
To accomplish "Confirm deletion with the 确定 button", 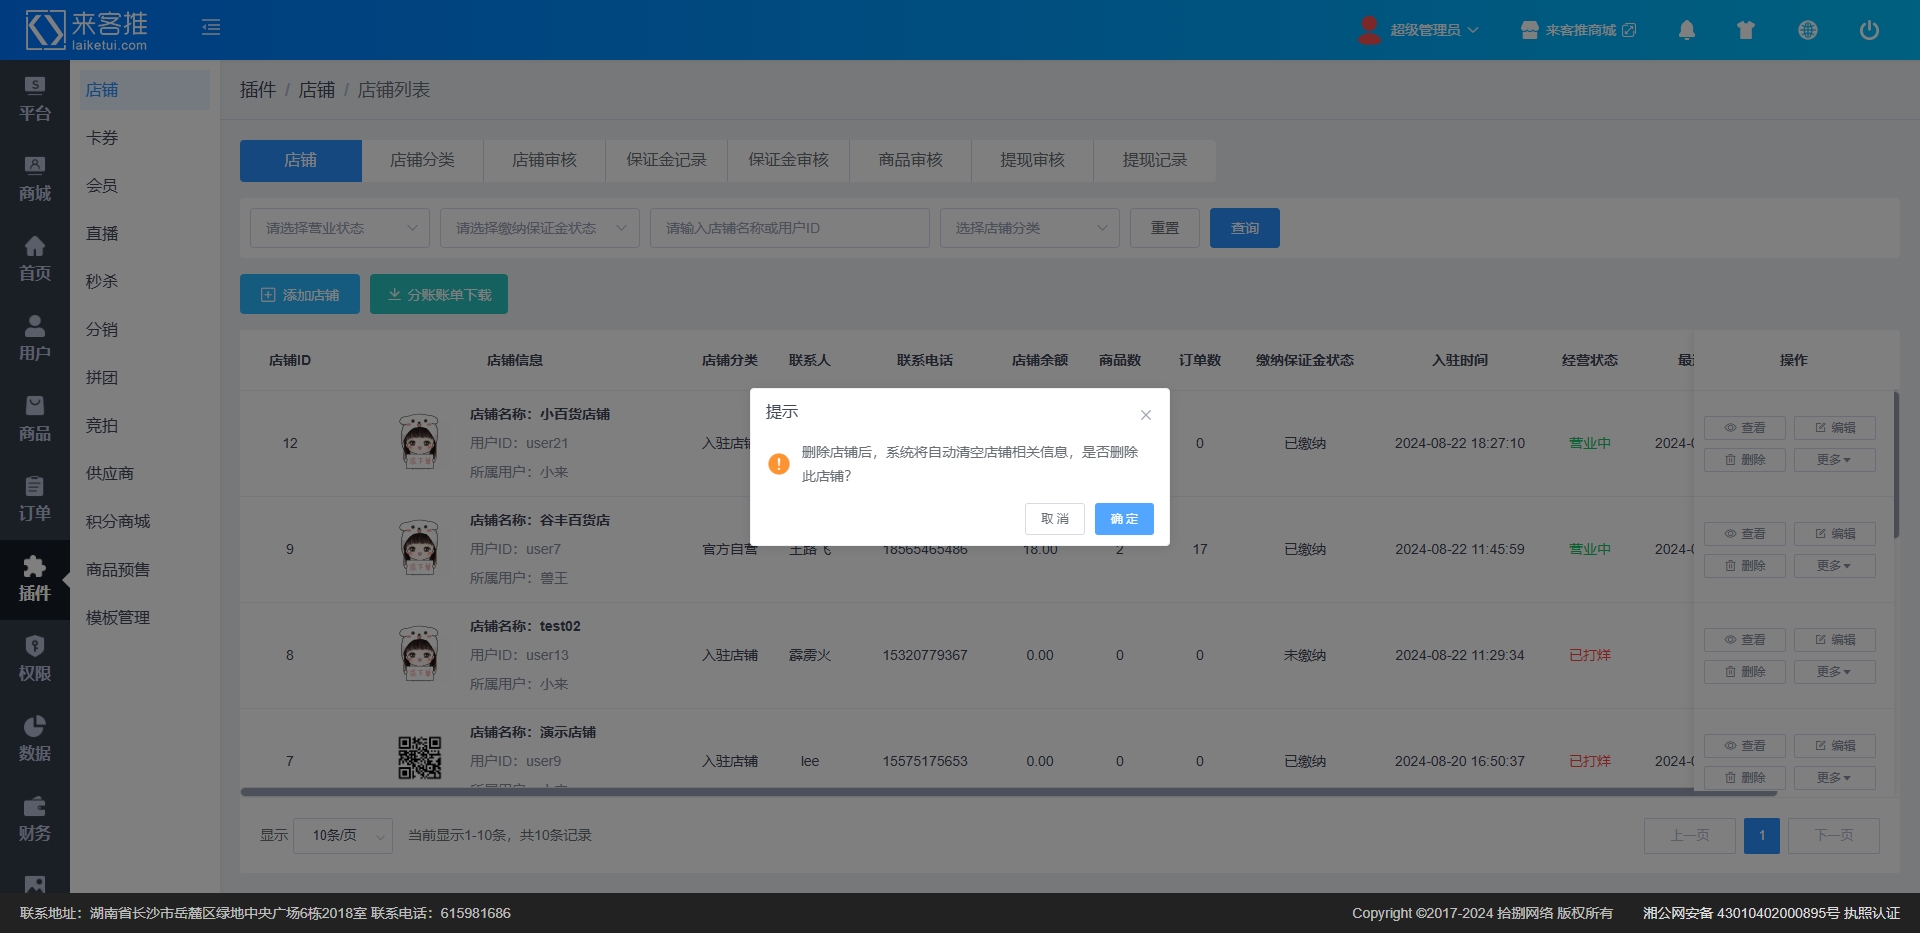I will 1123,519.
